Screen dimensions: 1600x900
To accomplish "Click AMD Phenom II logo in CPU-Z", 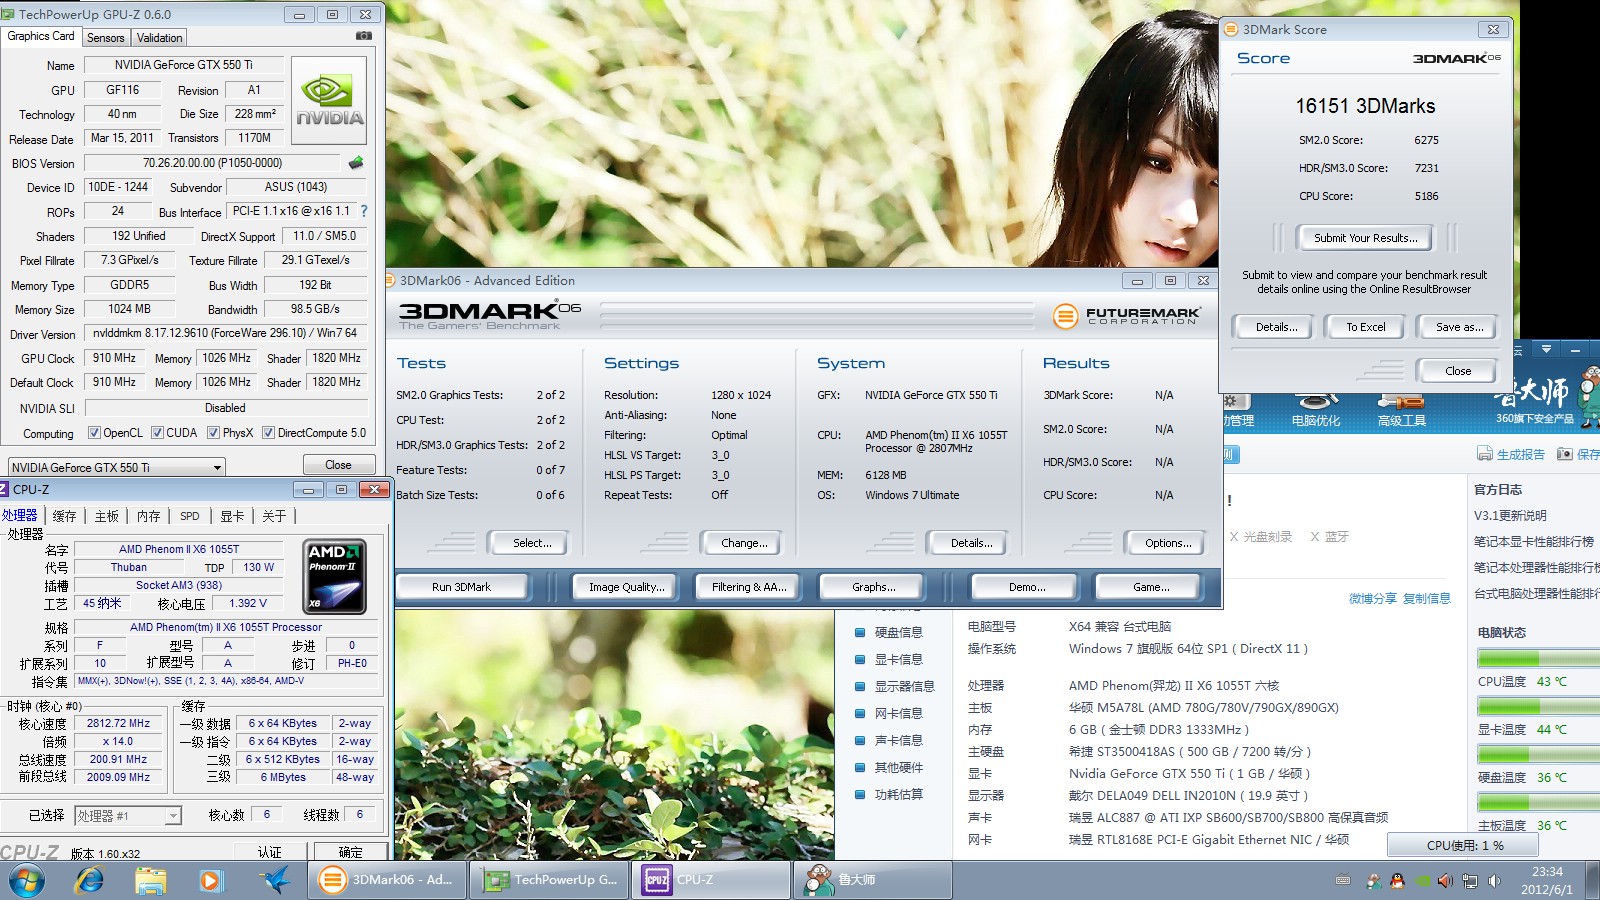I will 334,576.
